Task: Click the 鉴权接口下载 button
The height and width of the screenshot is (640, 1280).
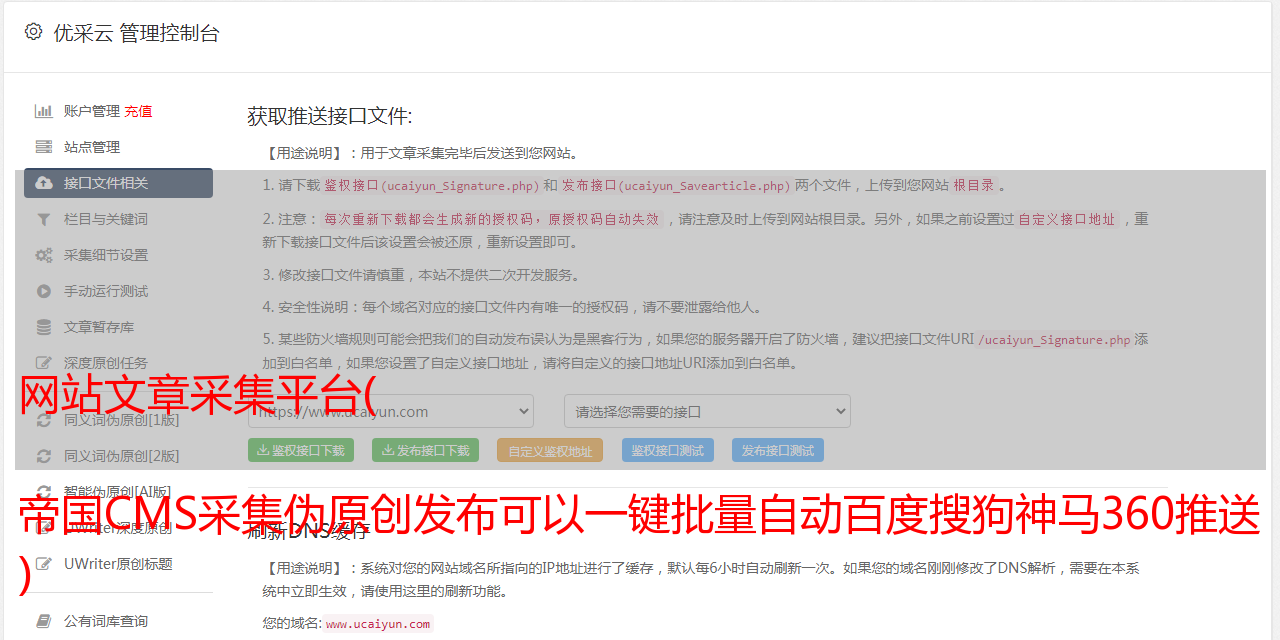Action: point(300,450)
